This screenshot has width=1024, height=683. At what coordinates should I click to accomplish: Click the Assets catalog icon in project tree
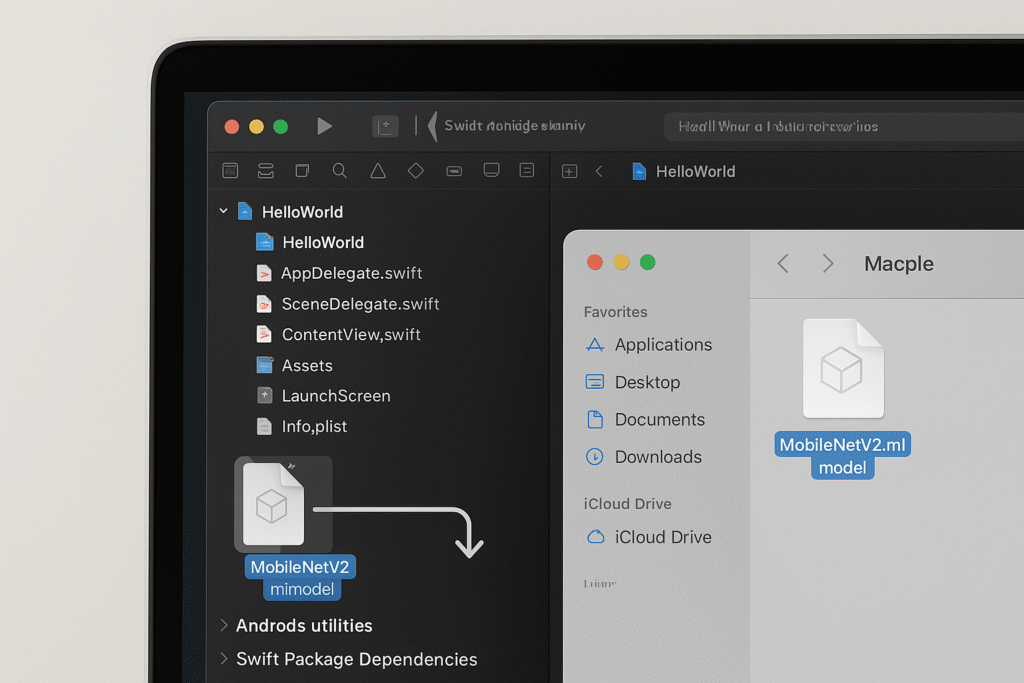[x=263, y=365]
